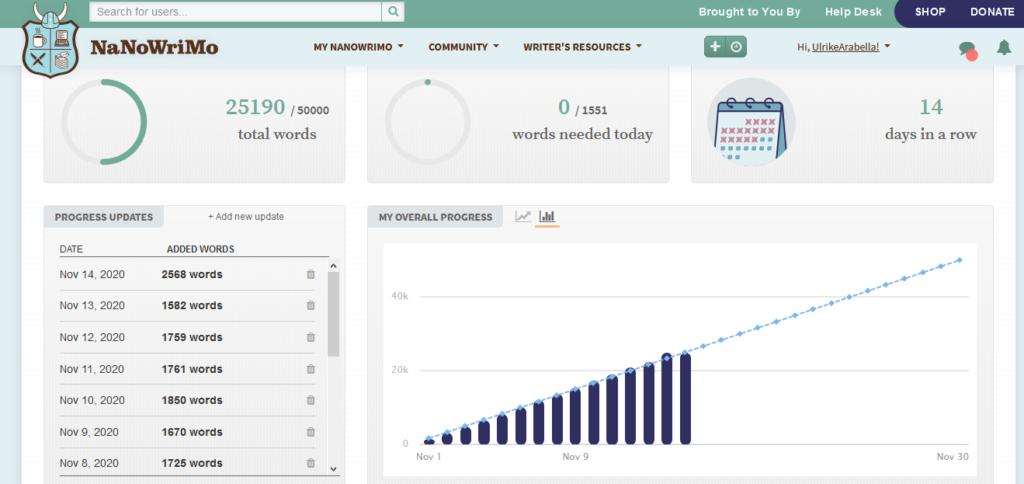Click the magnifier search button
Image resolution: width=1024 pixels, height=484 pixels.
(392, 11)
